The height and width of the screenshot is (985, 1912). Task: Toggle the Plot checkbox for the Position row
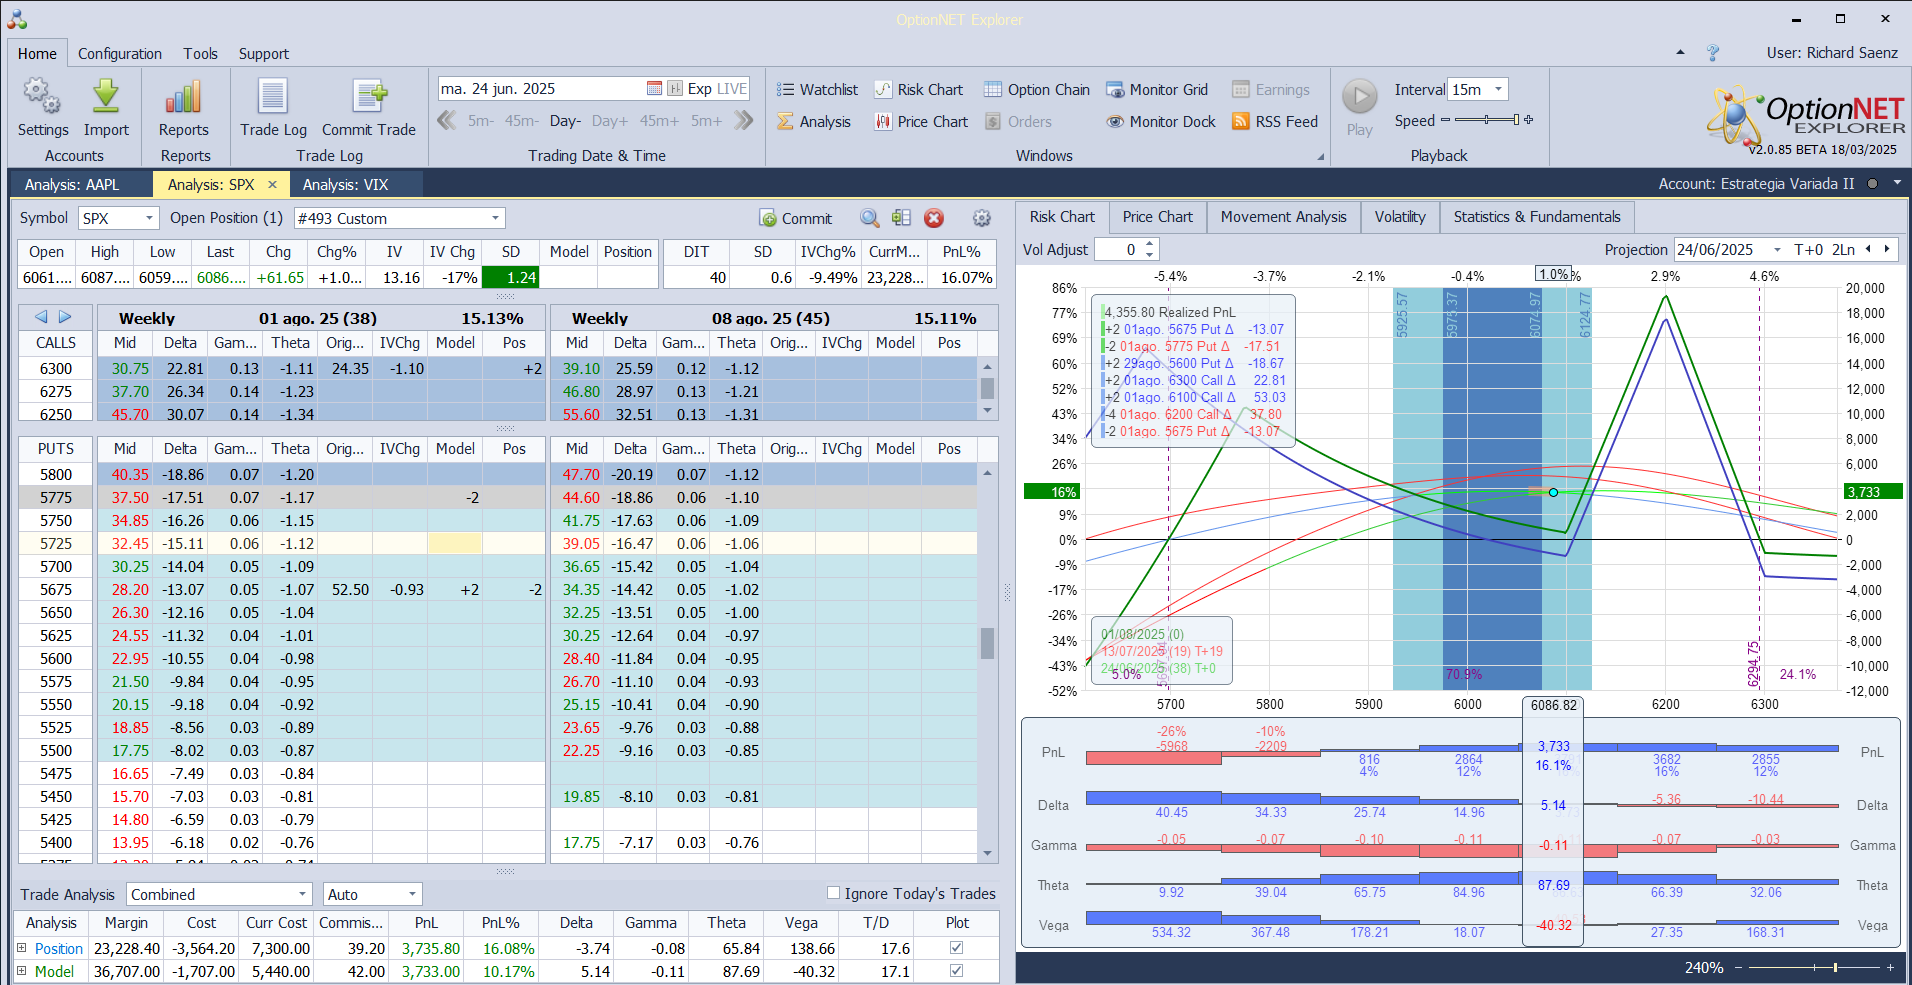point(956,947)
